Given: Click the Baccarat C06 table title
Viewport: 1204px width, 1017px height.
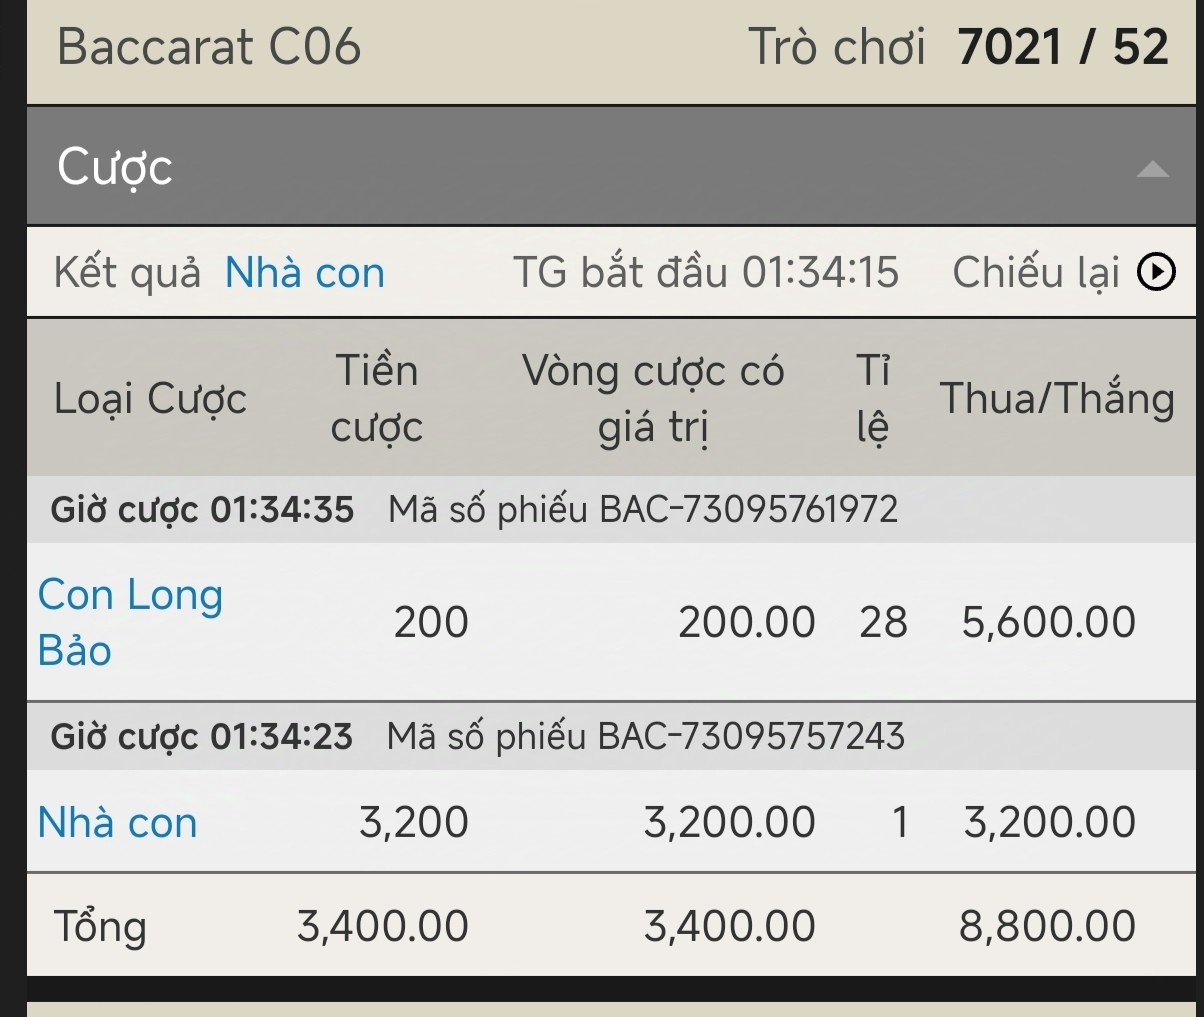Looking at the screenshot, I should 209,47.
